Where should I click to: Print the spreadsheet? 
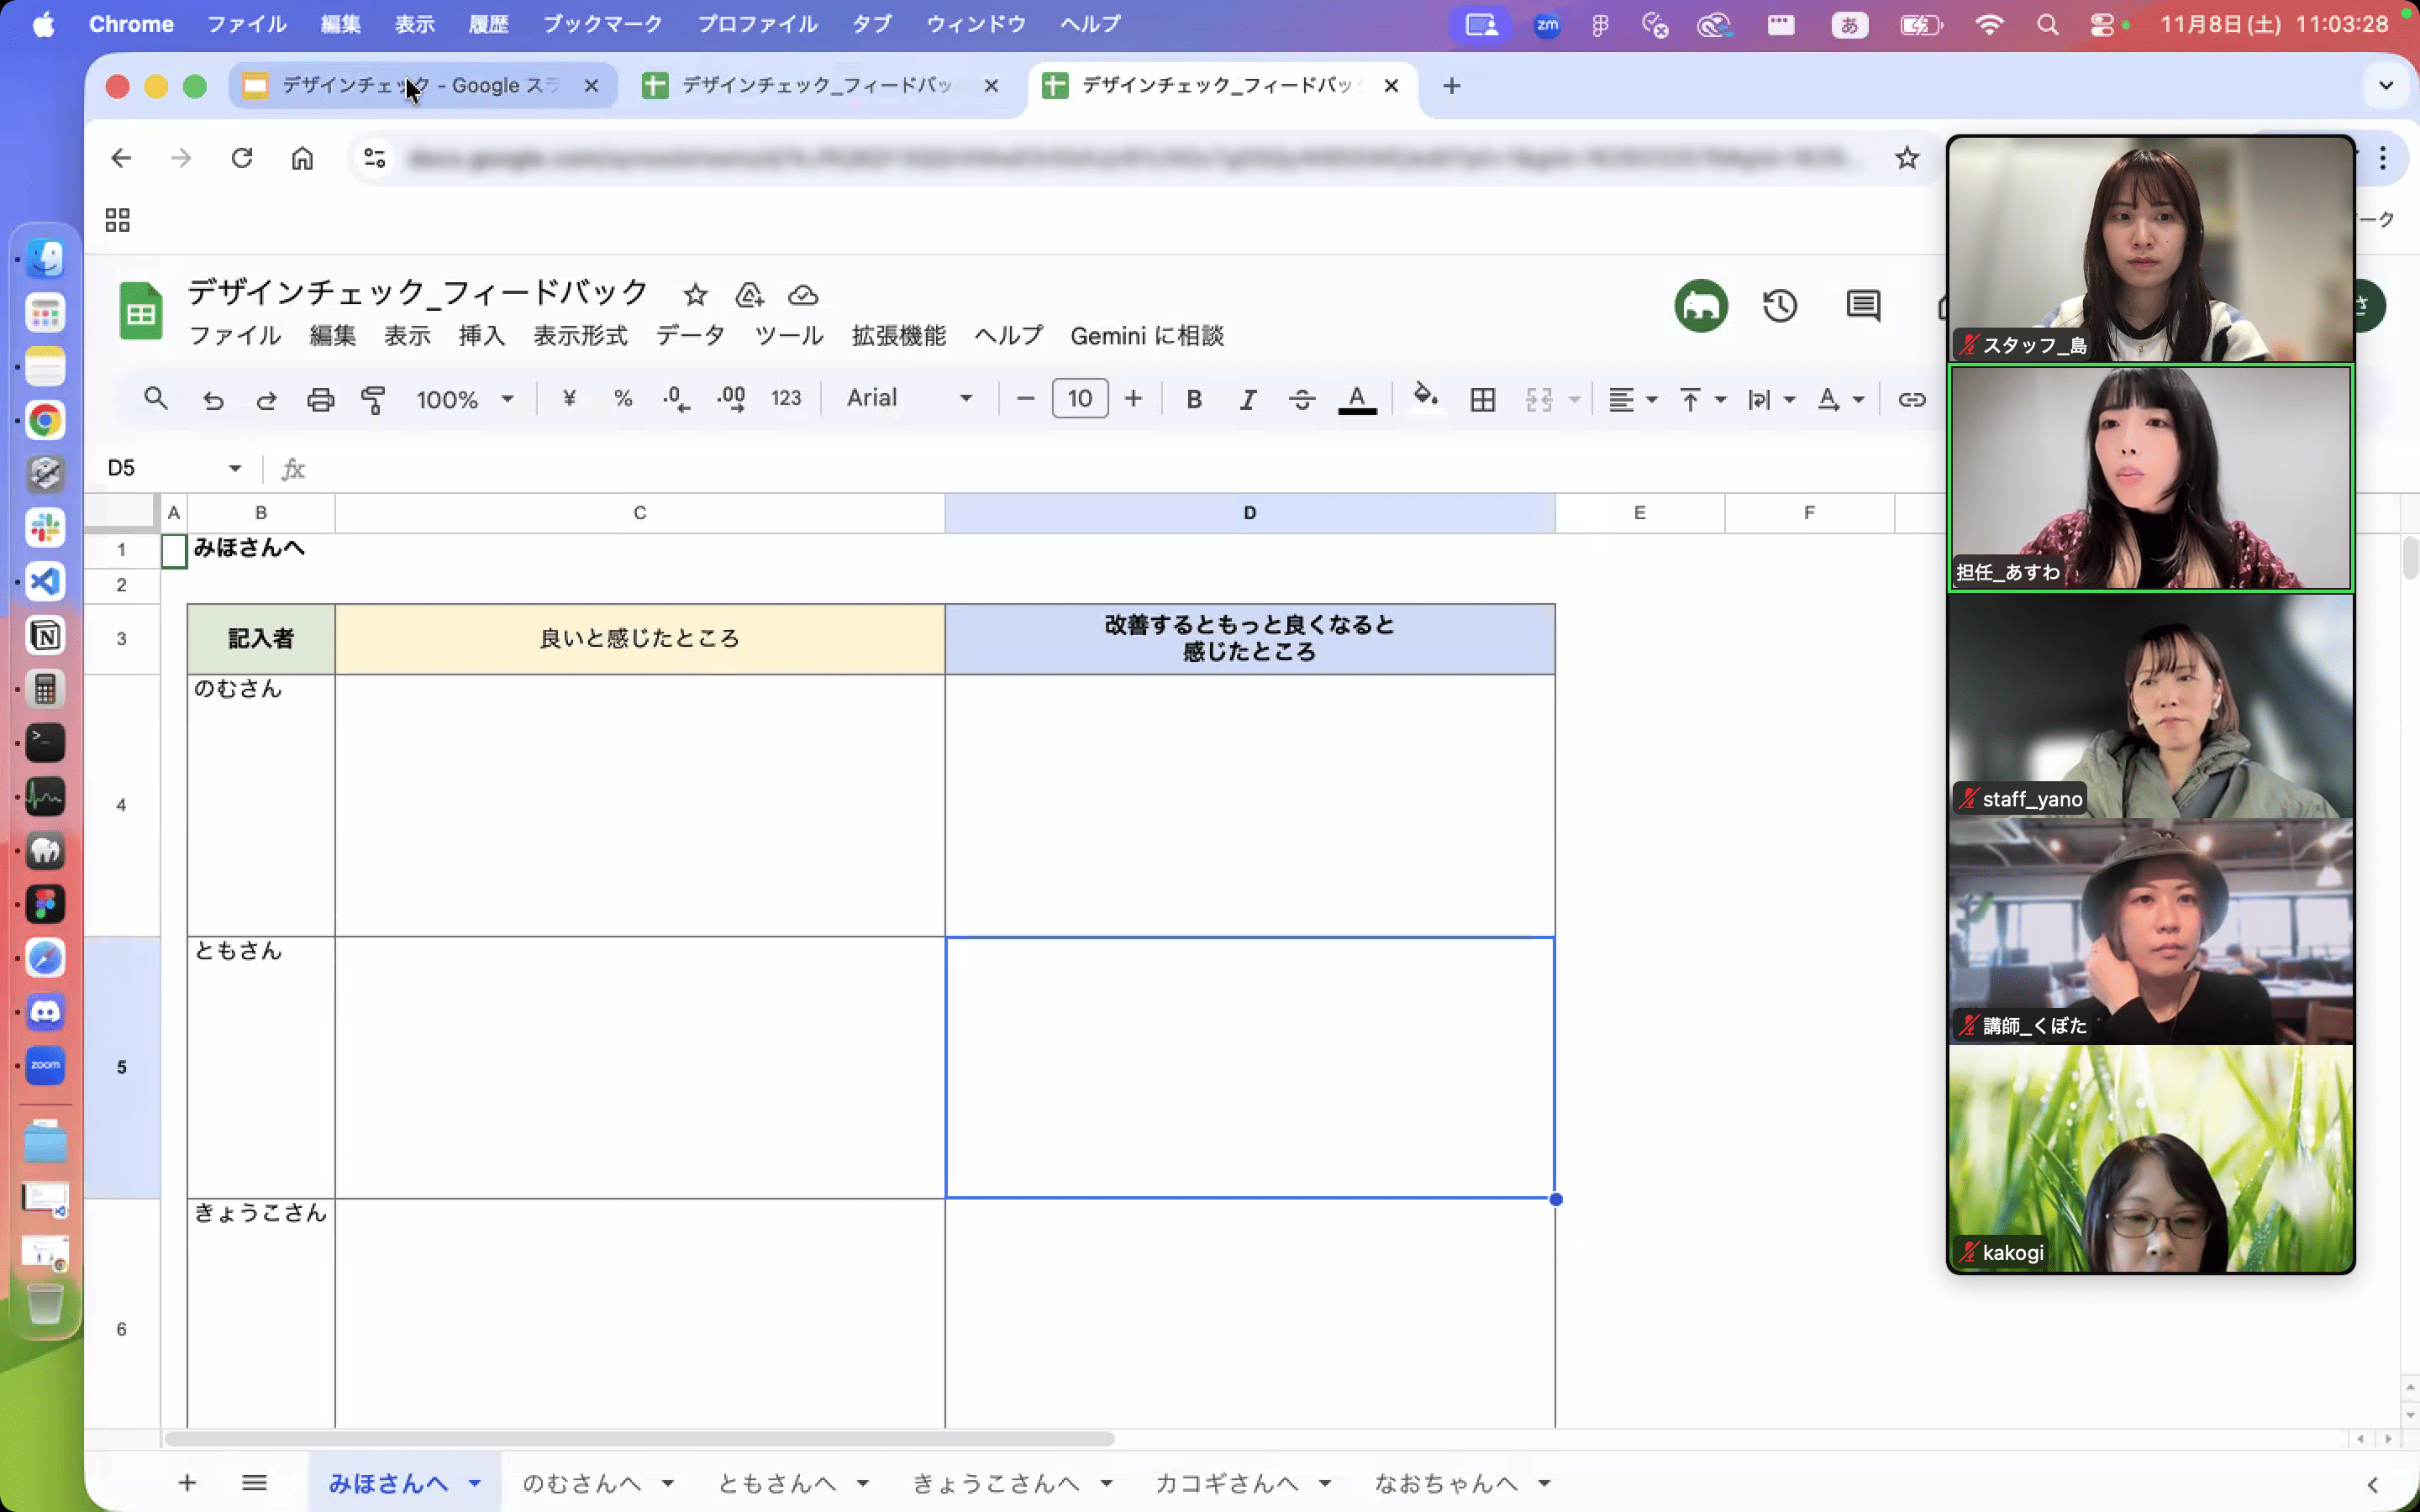pos(319,399)
